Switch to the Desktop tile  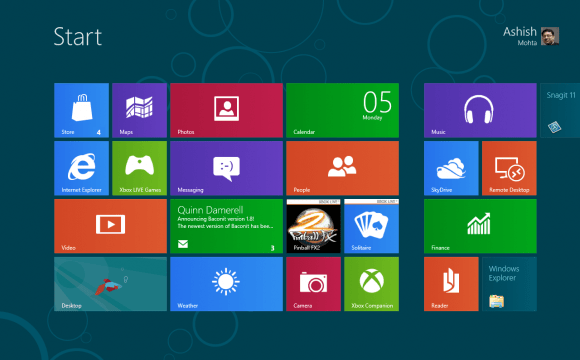click(x=111, y=284)
